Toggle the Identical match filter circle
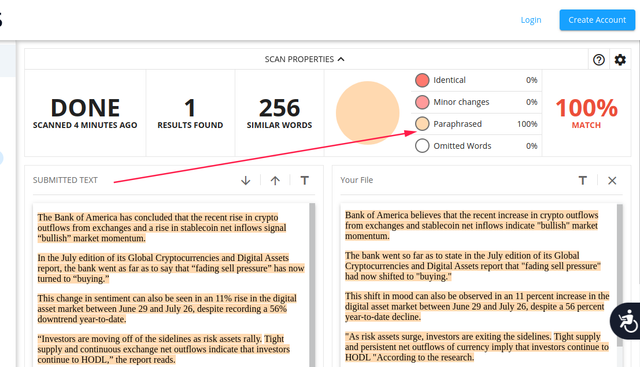Image resolution: width=640 pixels, height=367 pixels. coord(422,80)
